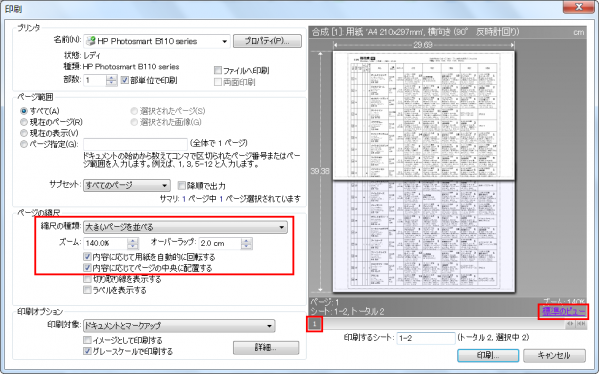Select ページ指定(G) radio button
This screenshot has width=599, height=374.
[x=24, y=144]
